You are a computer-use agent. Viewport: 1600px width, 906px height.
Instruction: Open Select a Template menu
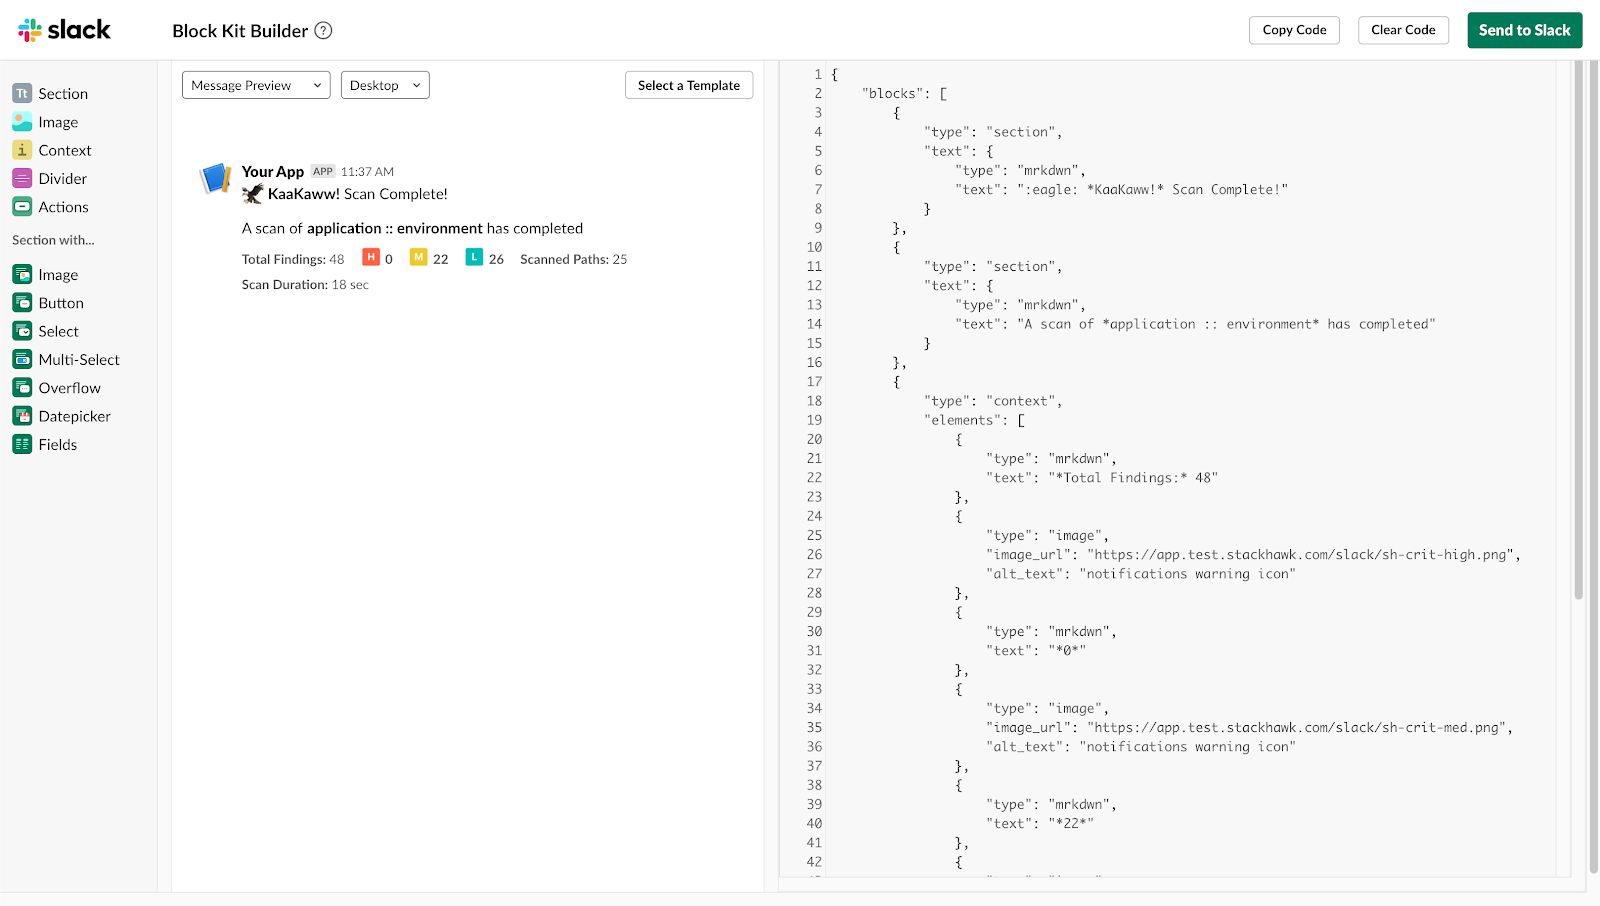[x=689, y=85]
